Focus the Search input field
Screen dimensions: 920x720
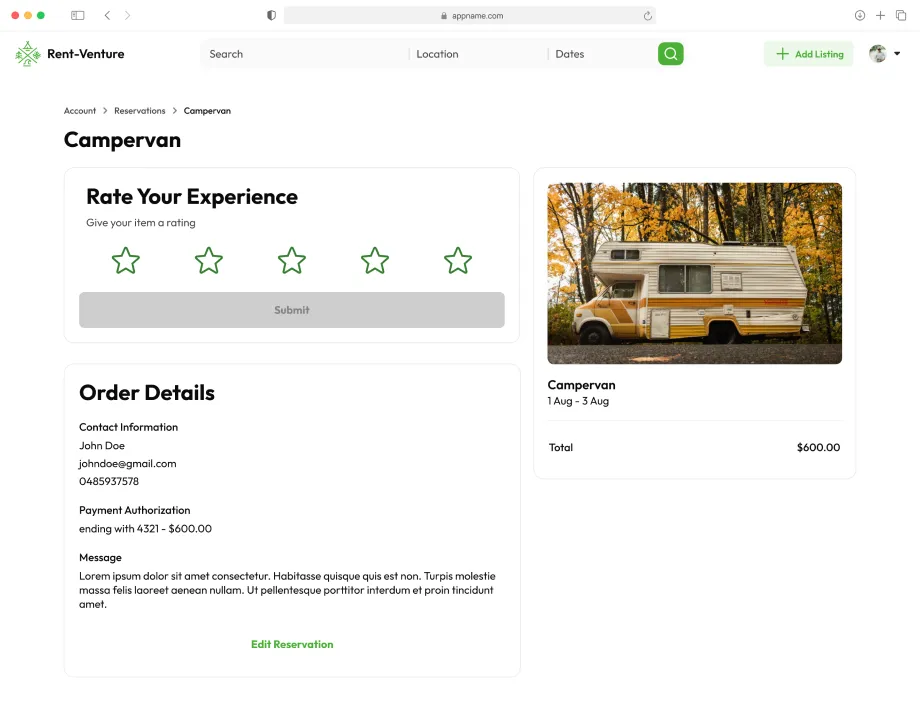tap(305, 54)
